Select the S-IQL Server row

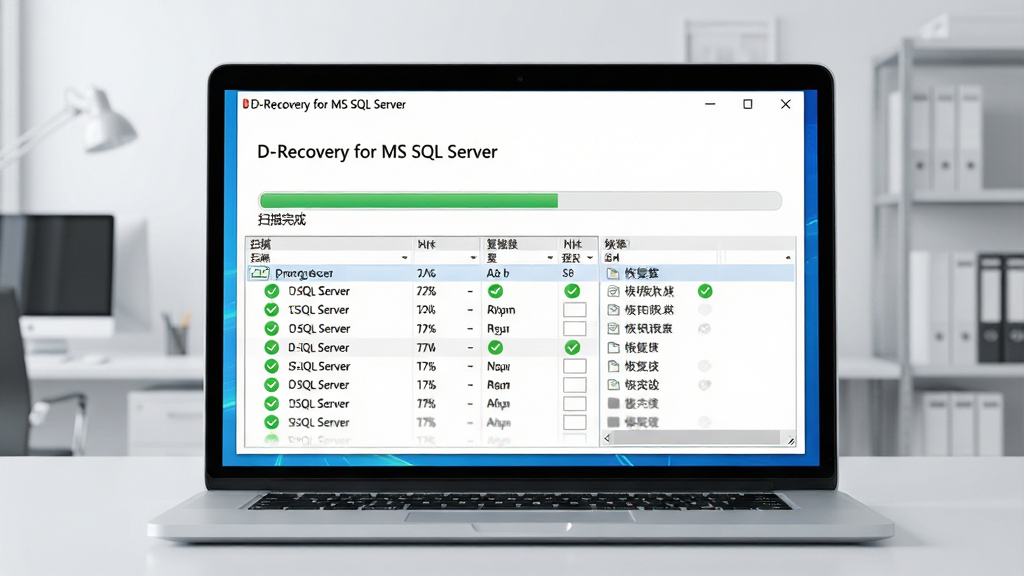point(423,366)
